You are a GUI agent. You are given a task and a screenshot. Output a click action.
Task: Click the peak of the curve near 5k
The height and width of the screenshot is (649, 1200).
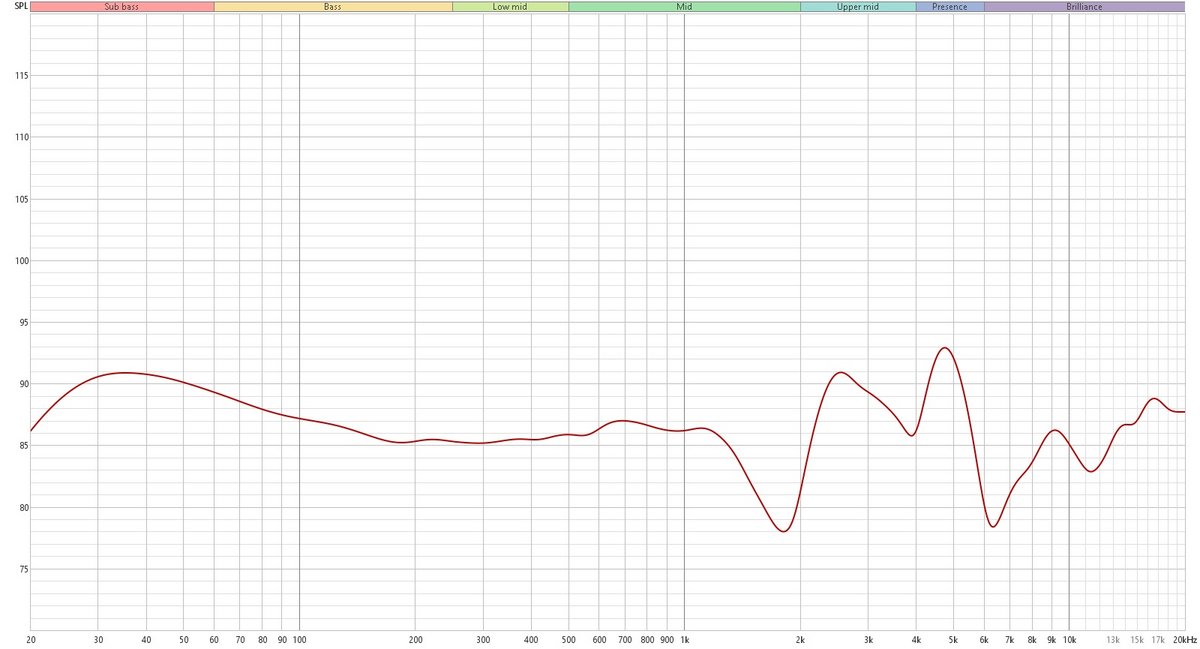pyautogui.click(x=944, y=349)
